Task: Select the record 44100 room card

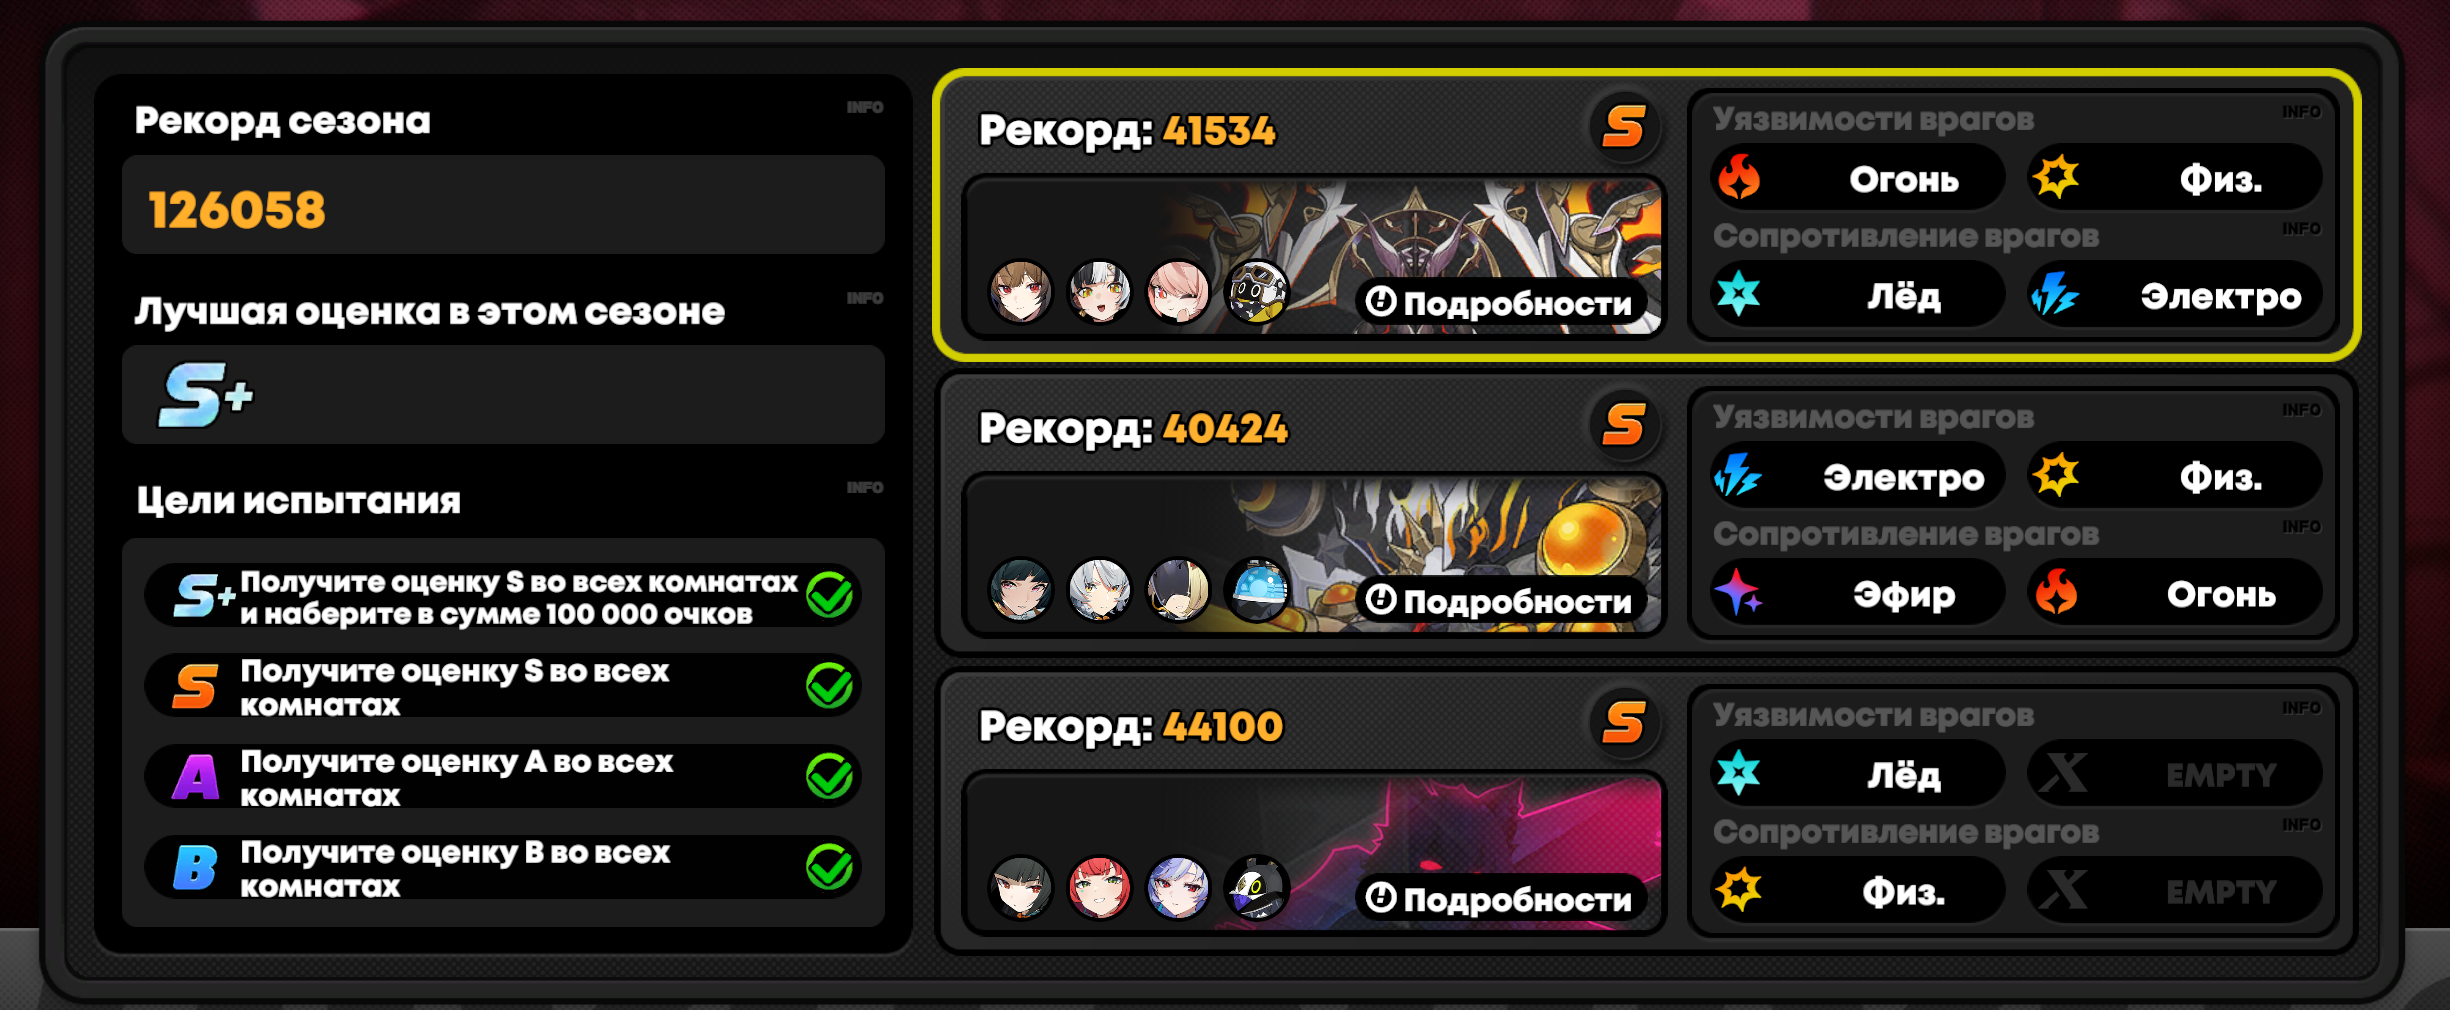Action: coord(1647,810)
